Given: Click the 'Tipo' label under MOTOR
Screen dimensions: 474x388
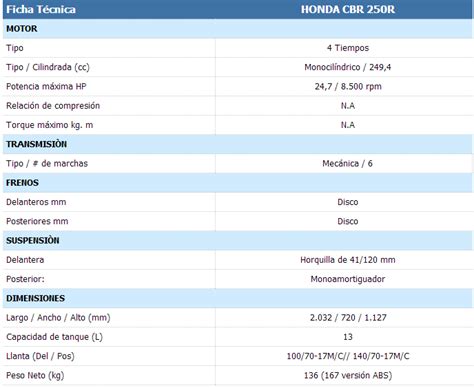Looking at the screenshot, I should click(15, 48).
